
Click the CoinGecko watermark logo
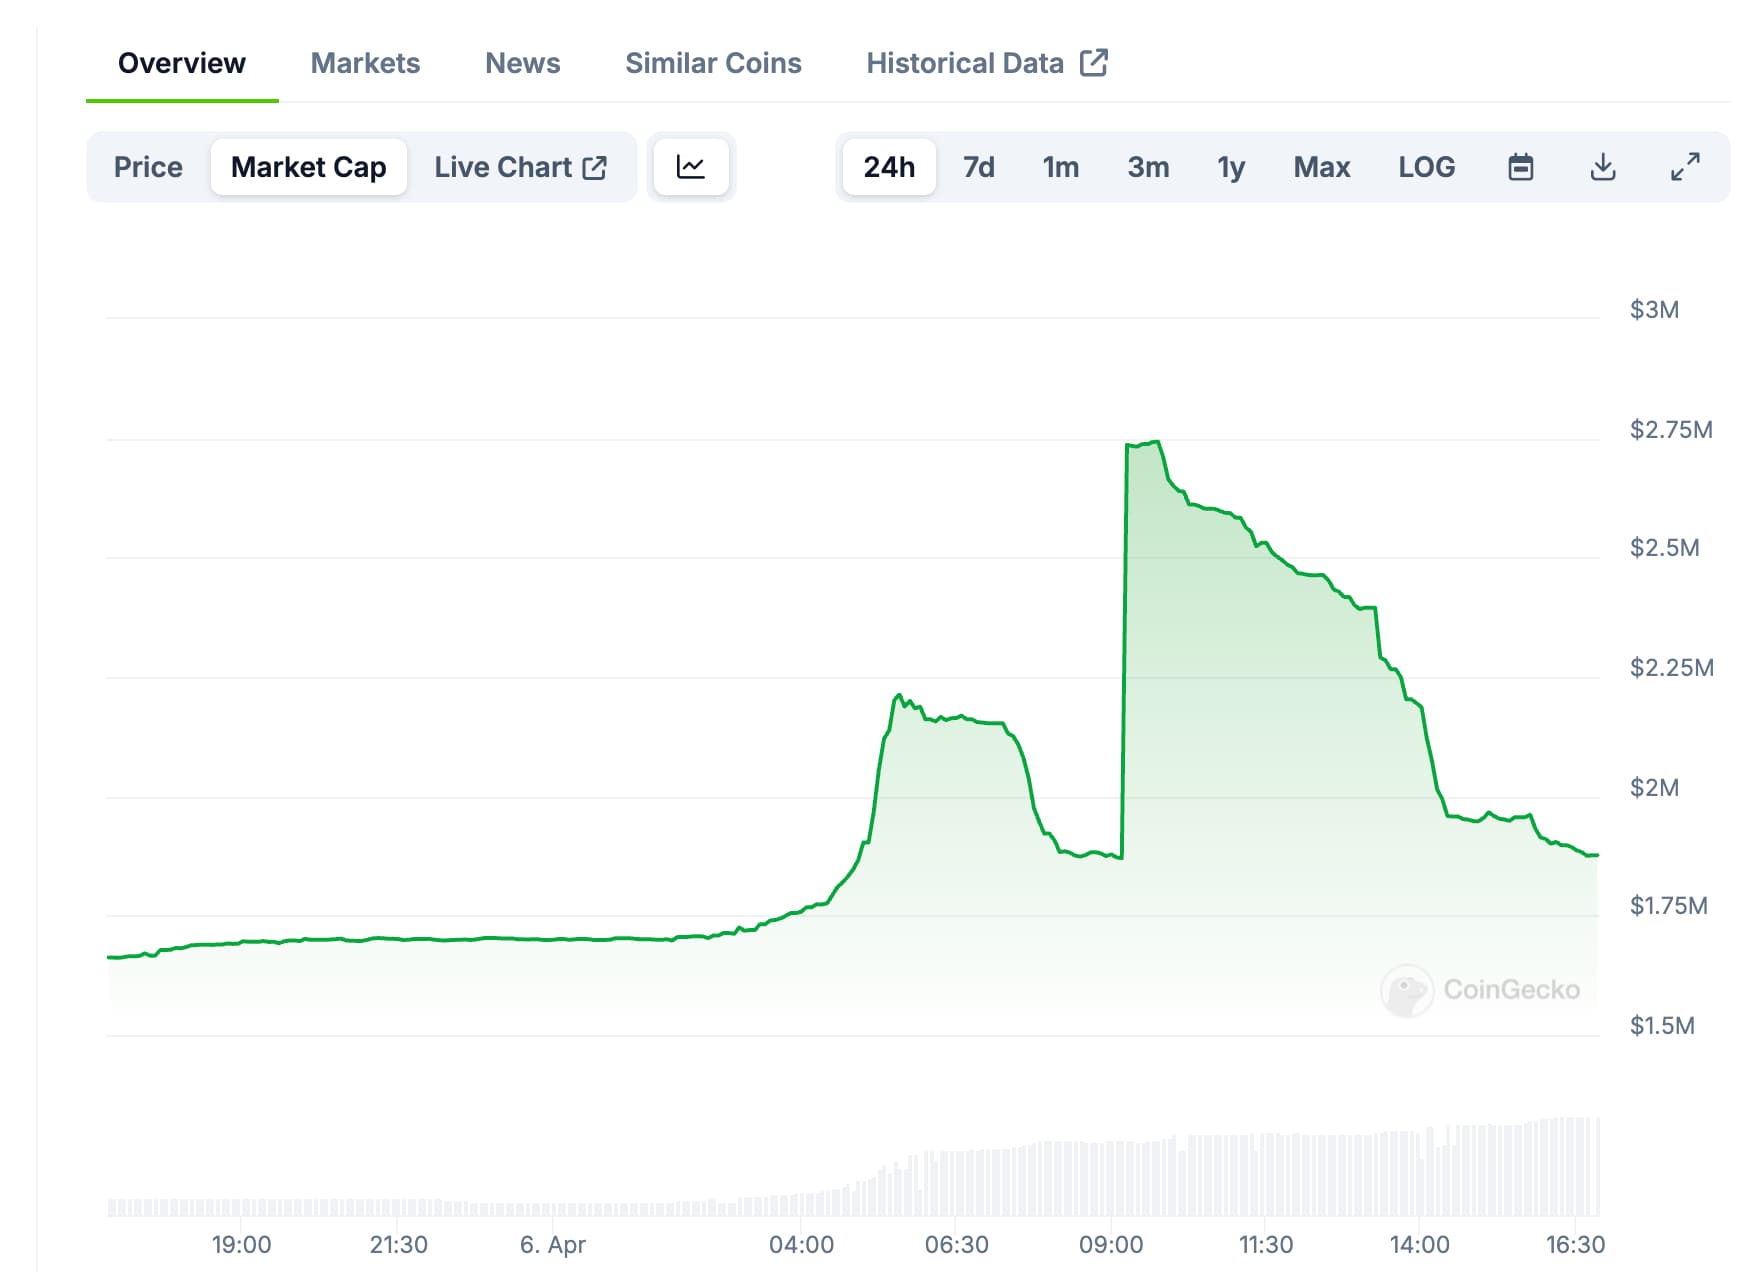[x=1408, y=990]
